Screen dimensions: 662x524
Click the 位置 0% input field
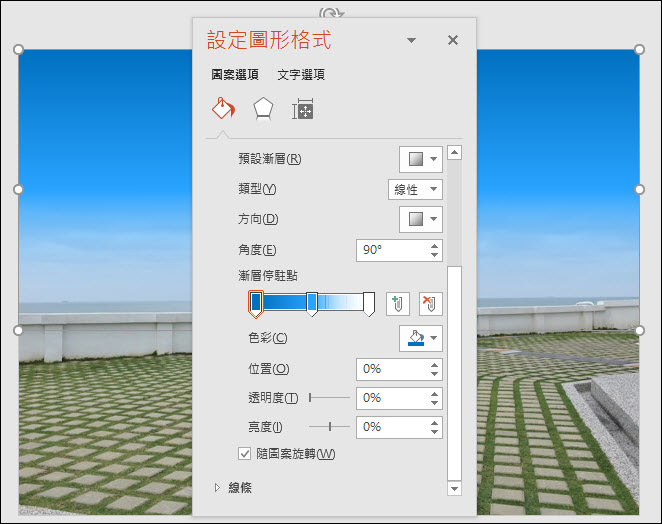click(392, 369)
